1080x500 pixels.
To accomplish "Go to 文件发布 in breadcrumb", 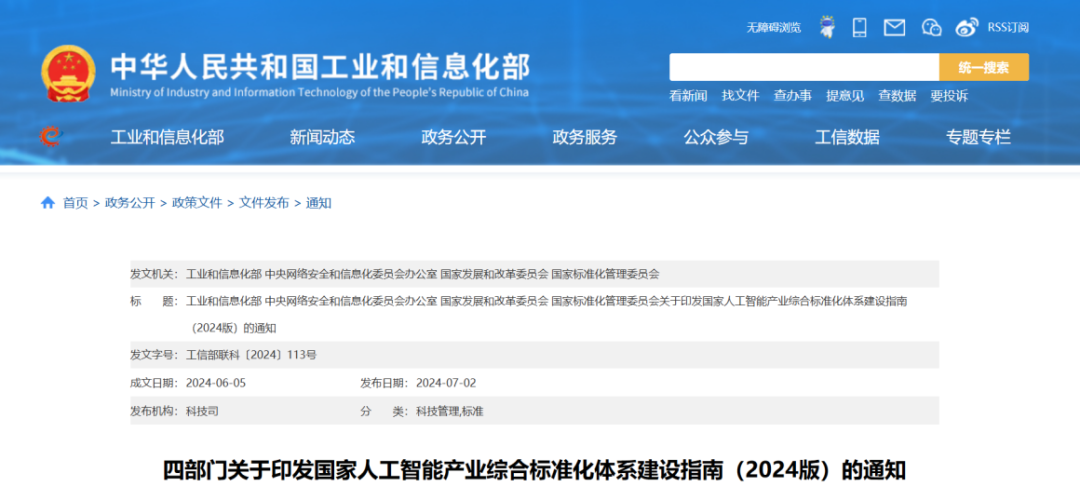I will [264, 202].
